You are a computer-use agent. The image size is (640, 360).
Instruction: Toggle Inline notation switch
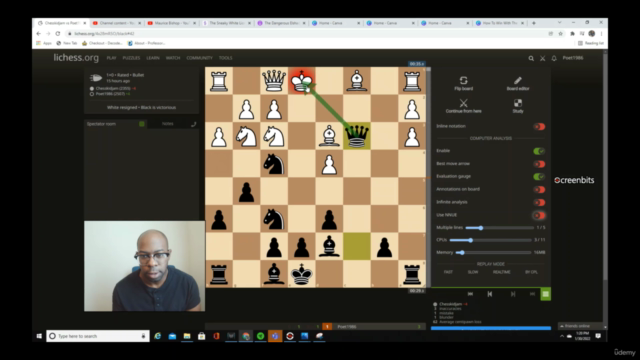[539, 127]
